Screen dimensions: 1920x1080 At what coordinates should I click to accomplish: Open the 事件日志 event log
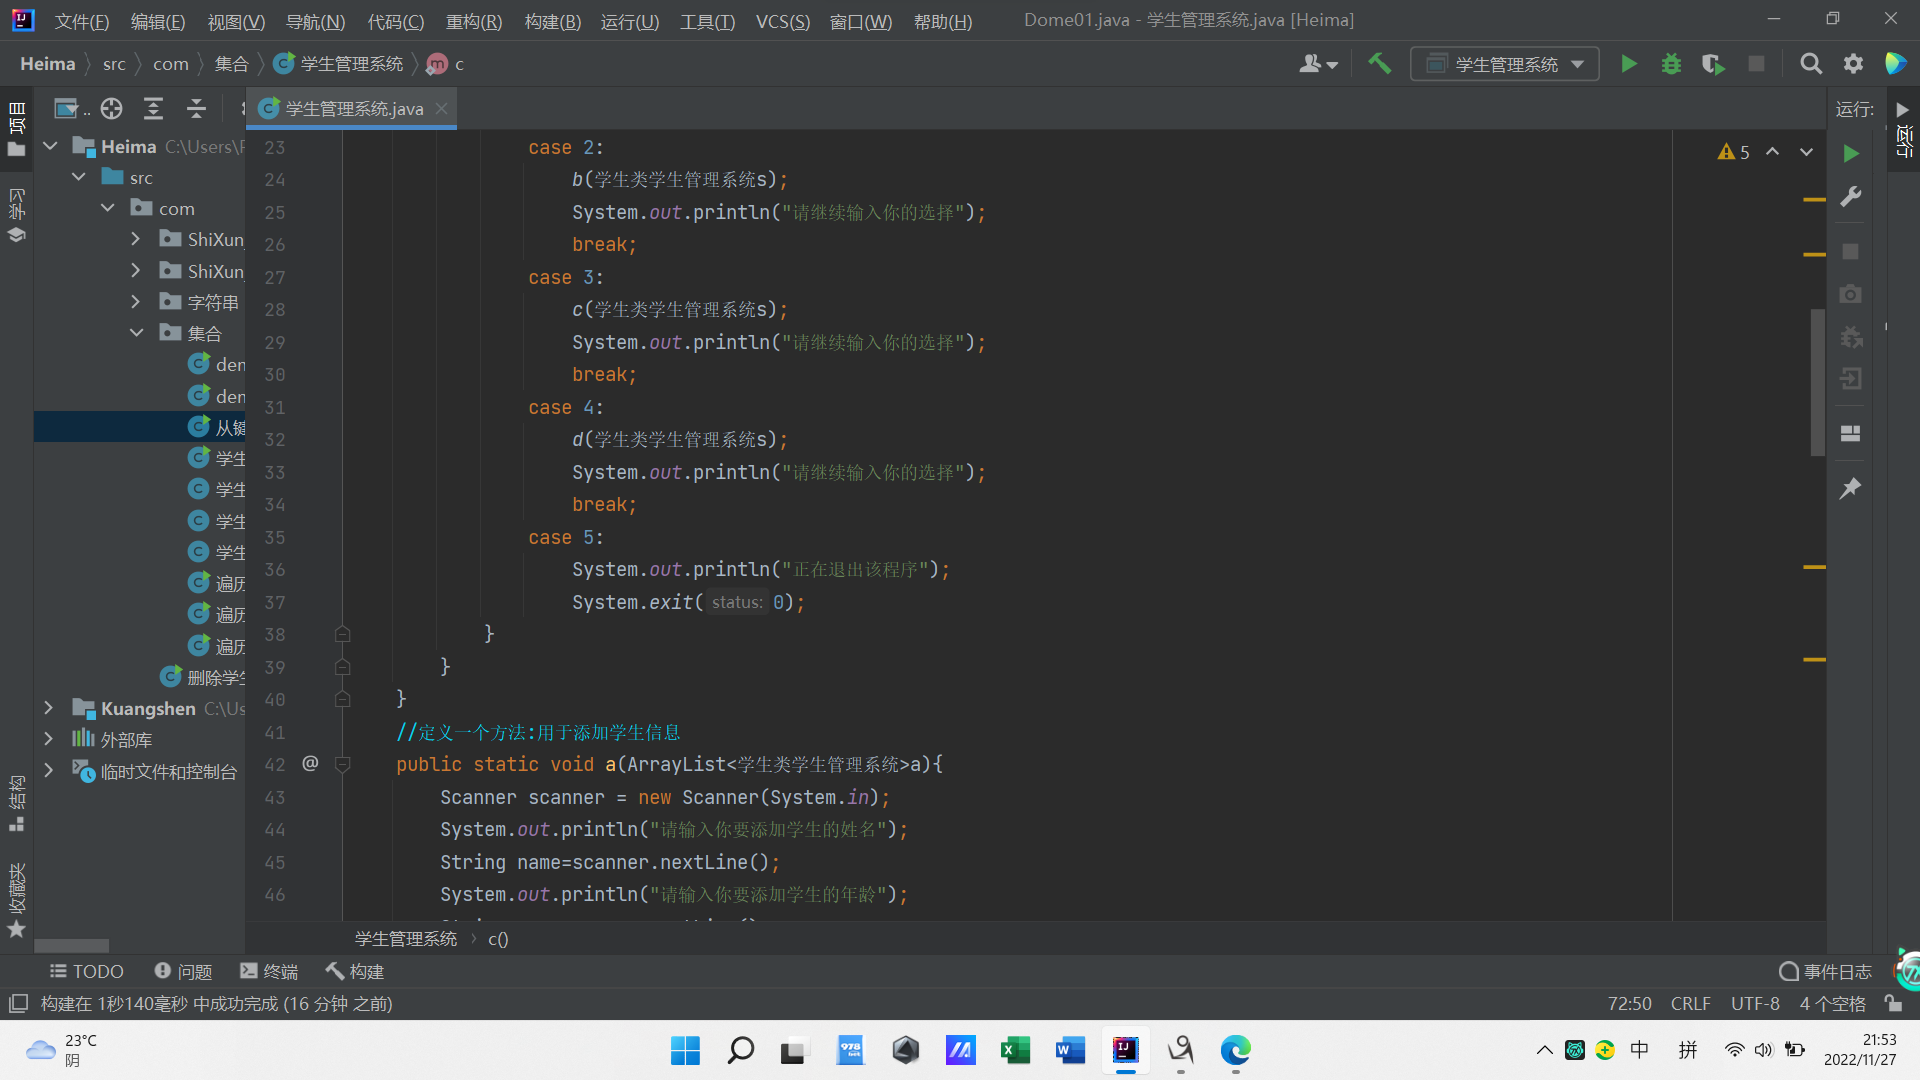[1826, 971]
